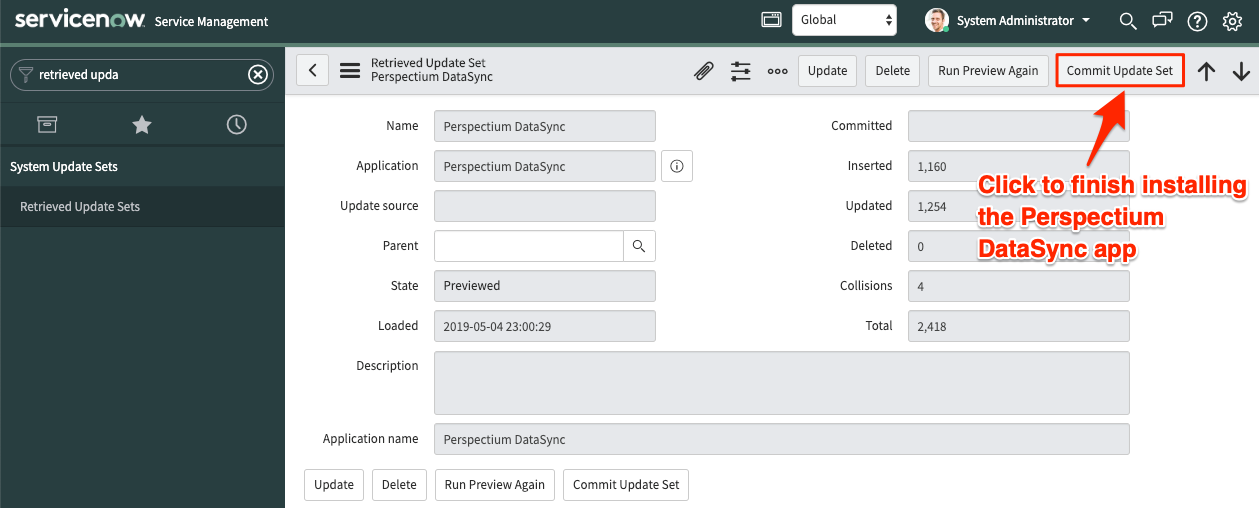This screenshot has height=508, width=1259.
Task: Go to next record down arrow
Action: (x=1241, y=71)
